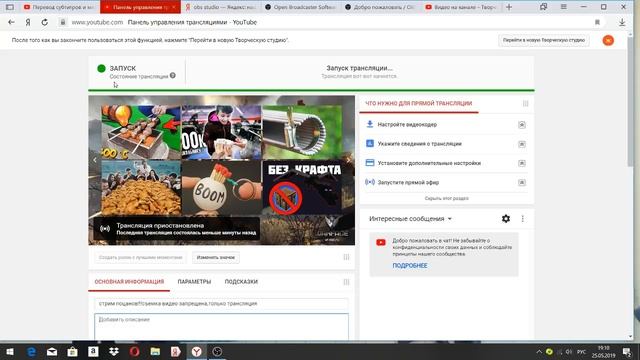640x360 pixels.
Task: Open browser hamburger menu
Action: (563, 7)
